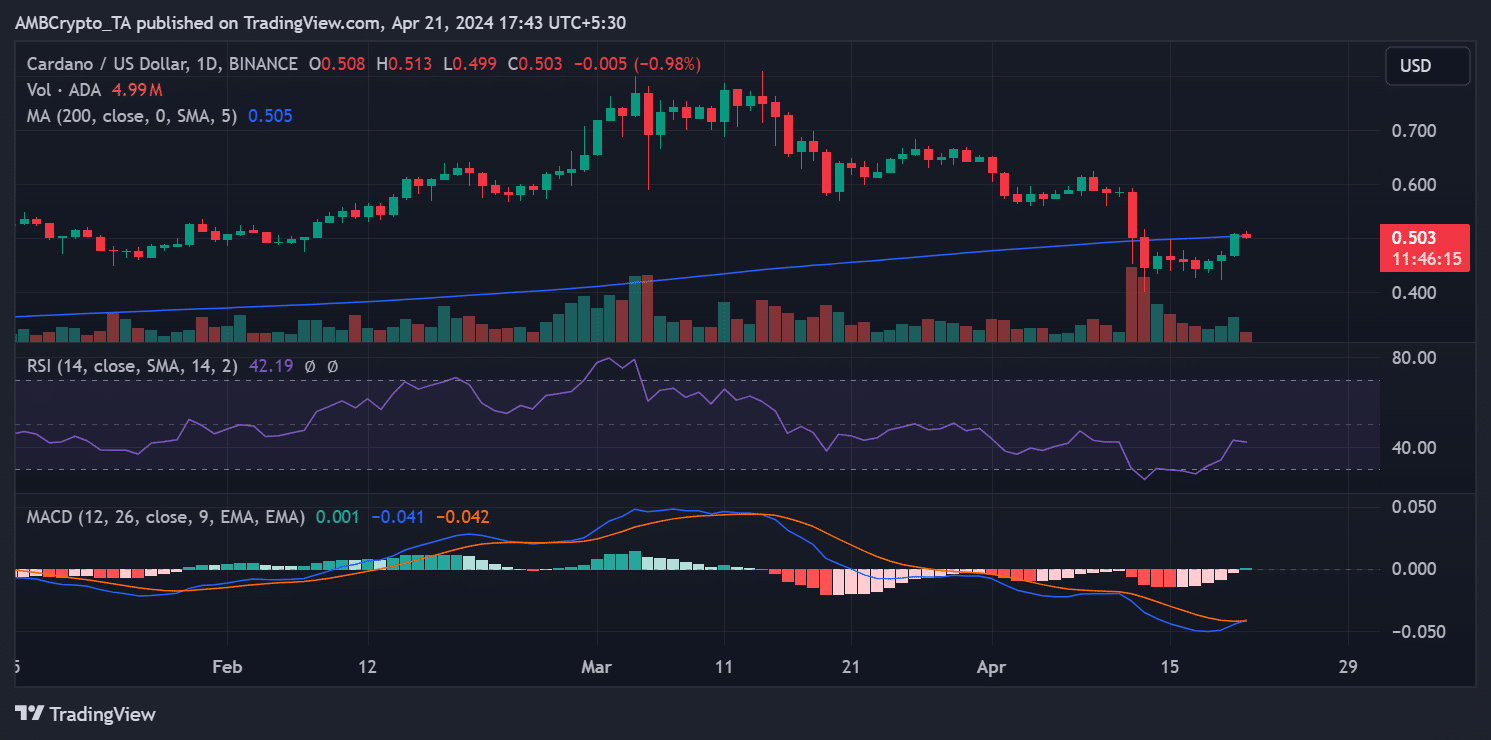Click the MACD signal value -0.042
Screen dimensions: 1491x740
[462, 517]
